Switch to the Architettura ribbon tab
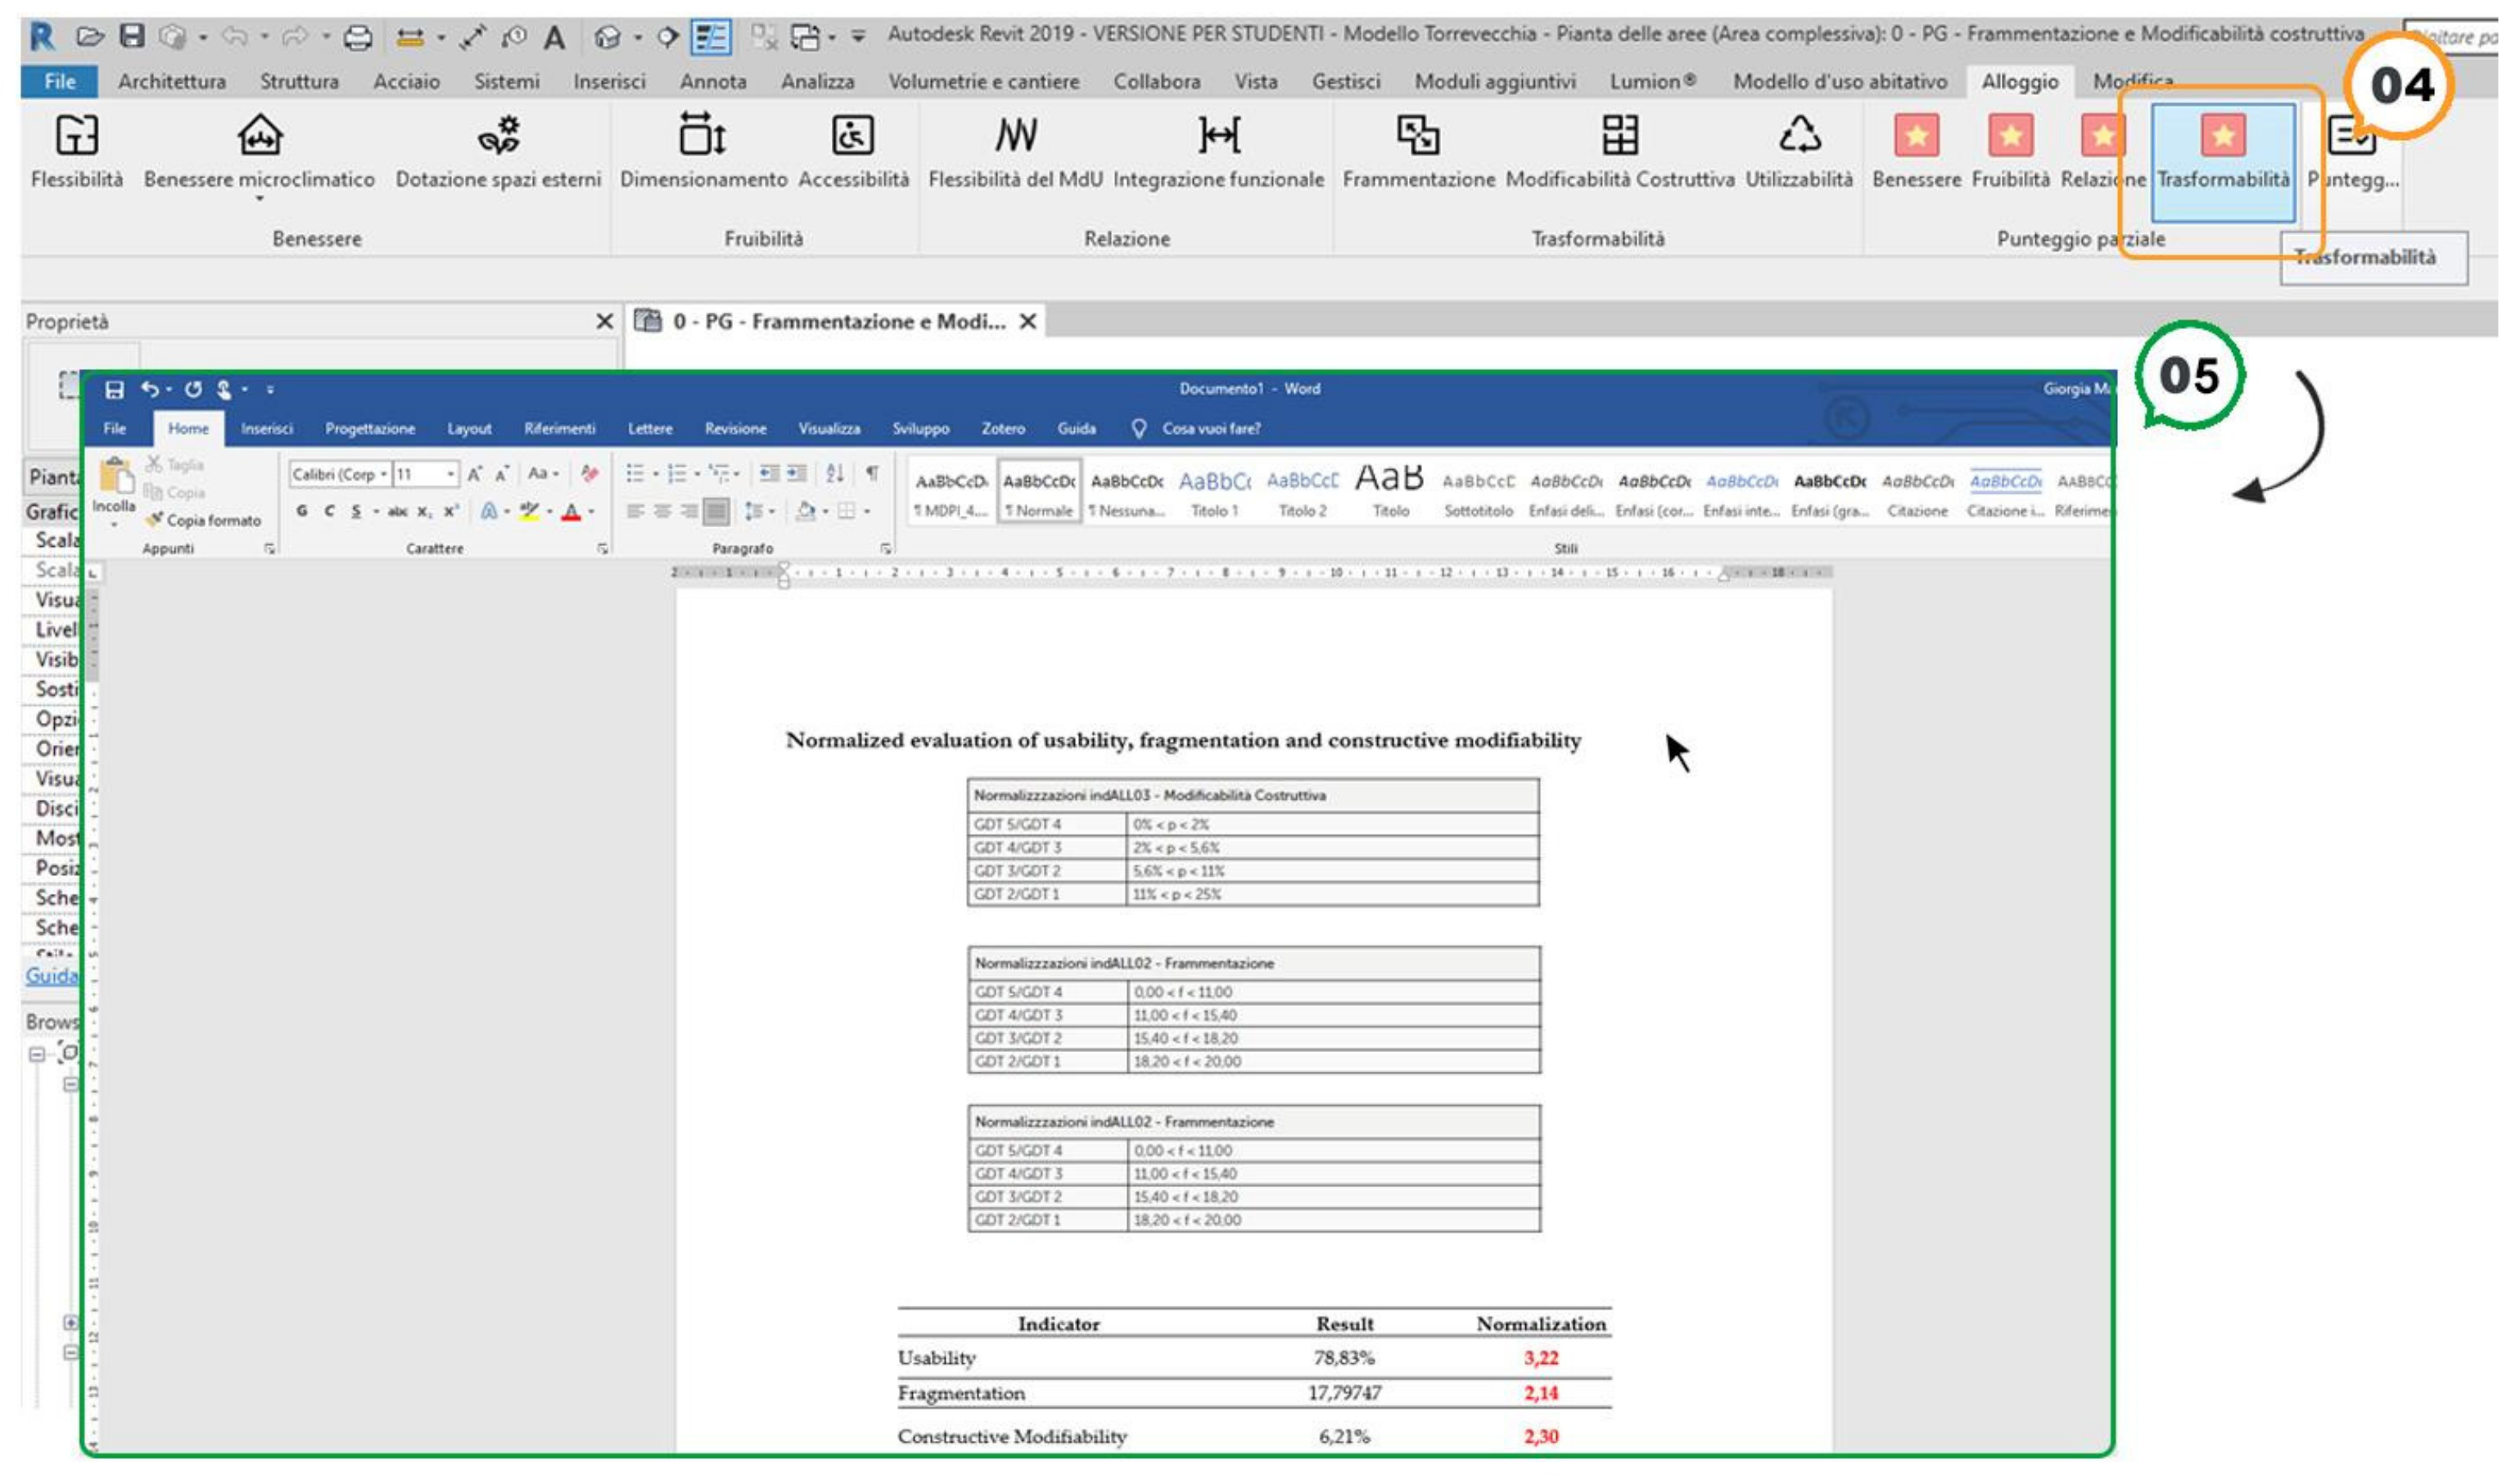The height and width of the screenshot is (1481, 2520). pyautogui.click(x=171, y=82)
